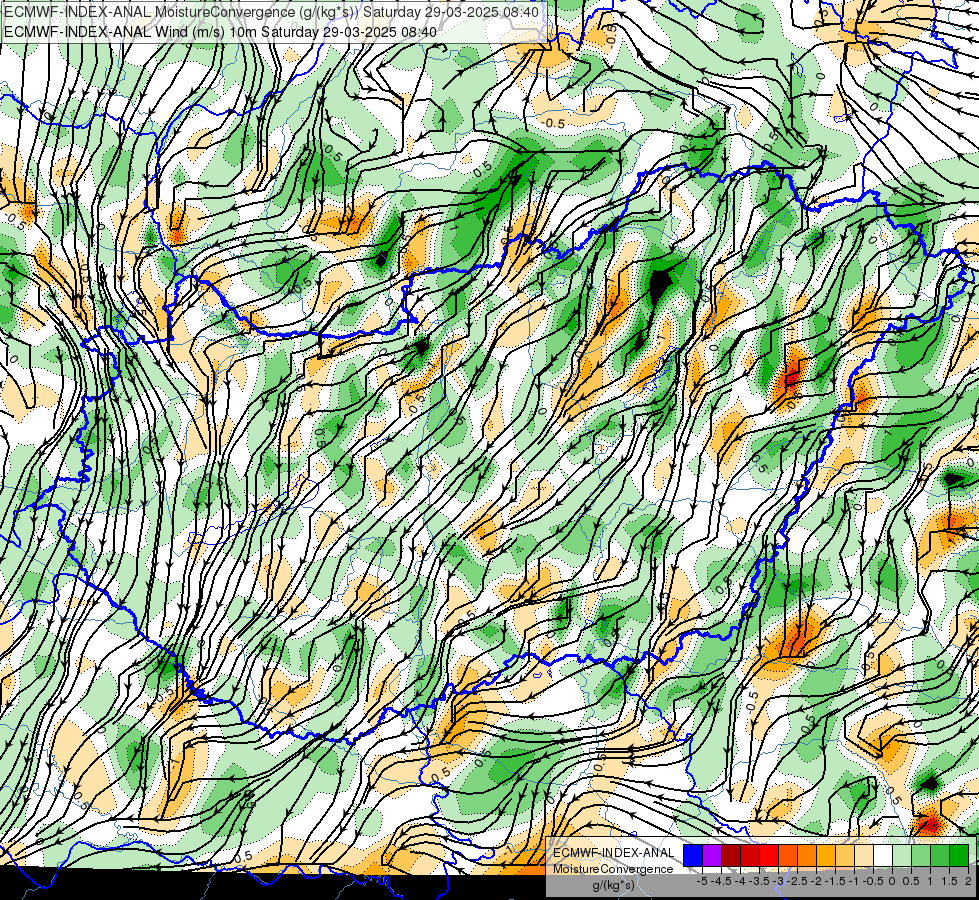The image size is (979, 900).
Task: Click the -3.5 tick label on the legend
Action: [x=759, y=881]
